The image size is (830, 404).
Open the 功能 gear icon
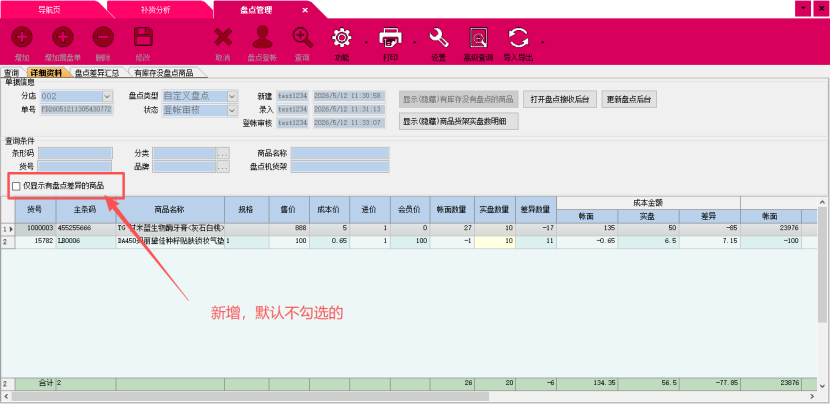(x=342, y=38)
